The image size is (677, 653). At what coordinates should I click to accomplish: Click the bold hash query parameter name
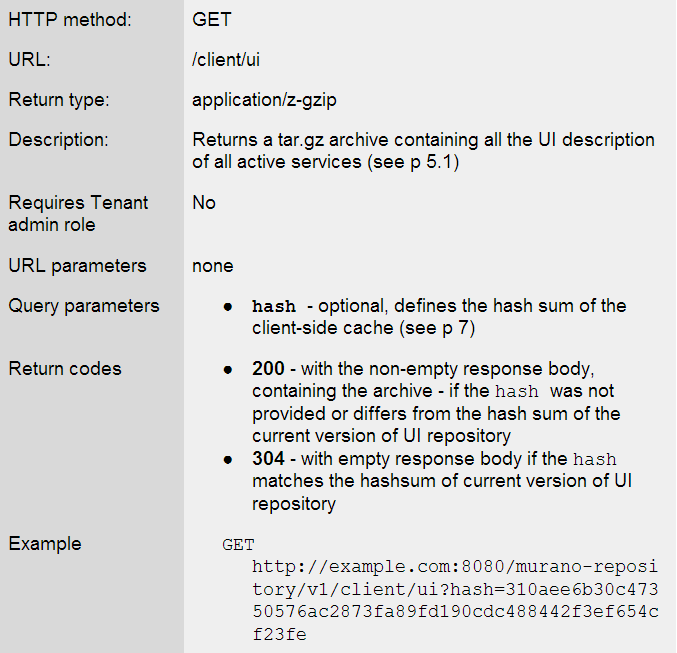(x=274, y=307)
